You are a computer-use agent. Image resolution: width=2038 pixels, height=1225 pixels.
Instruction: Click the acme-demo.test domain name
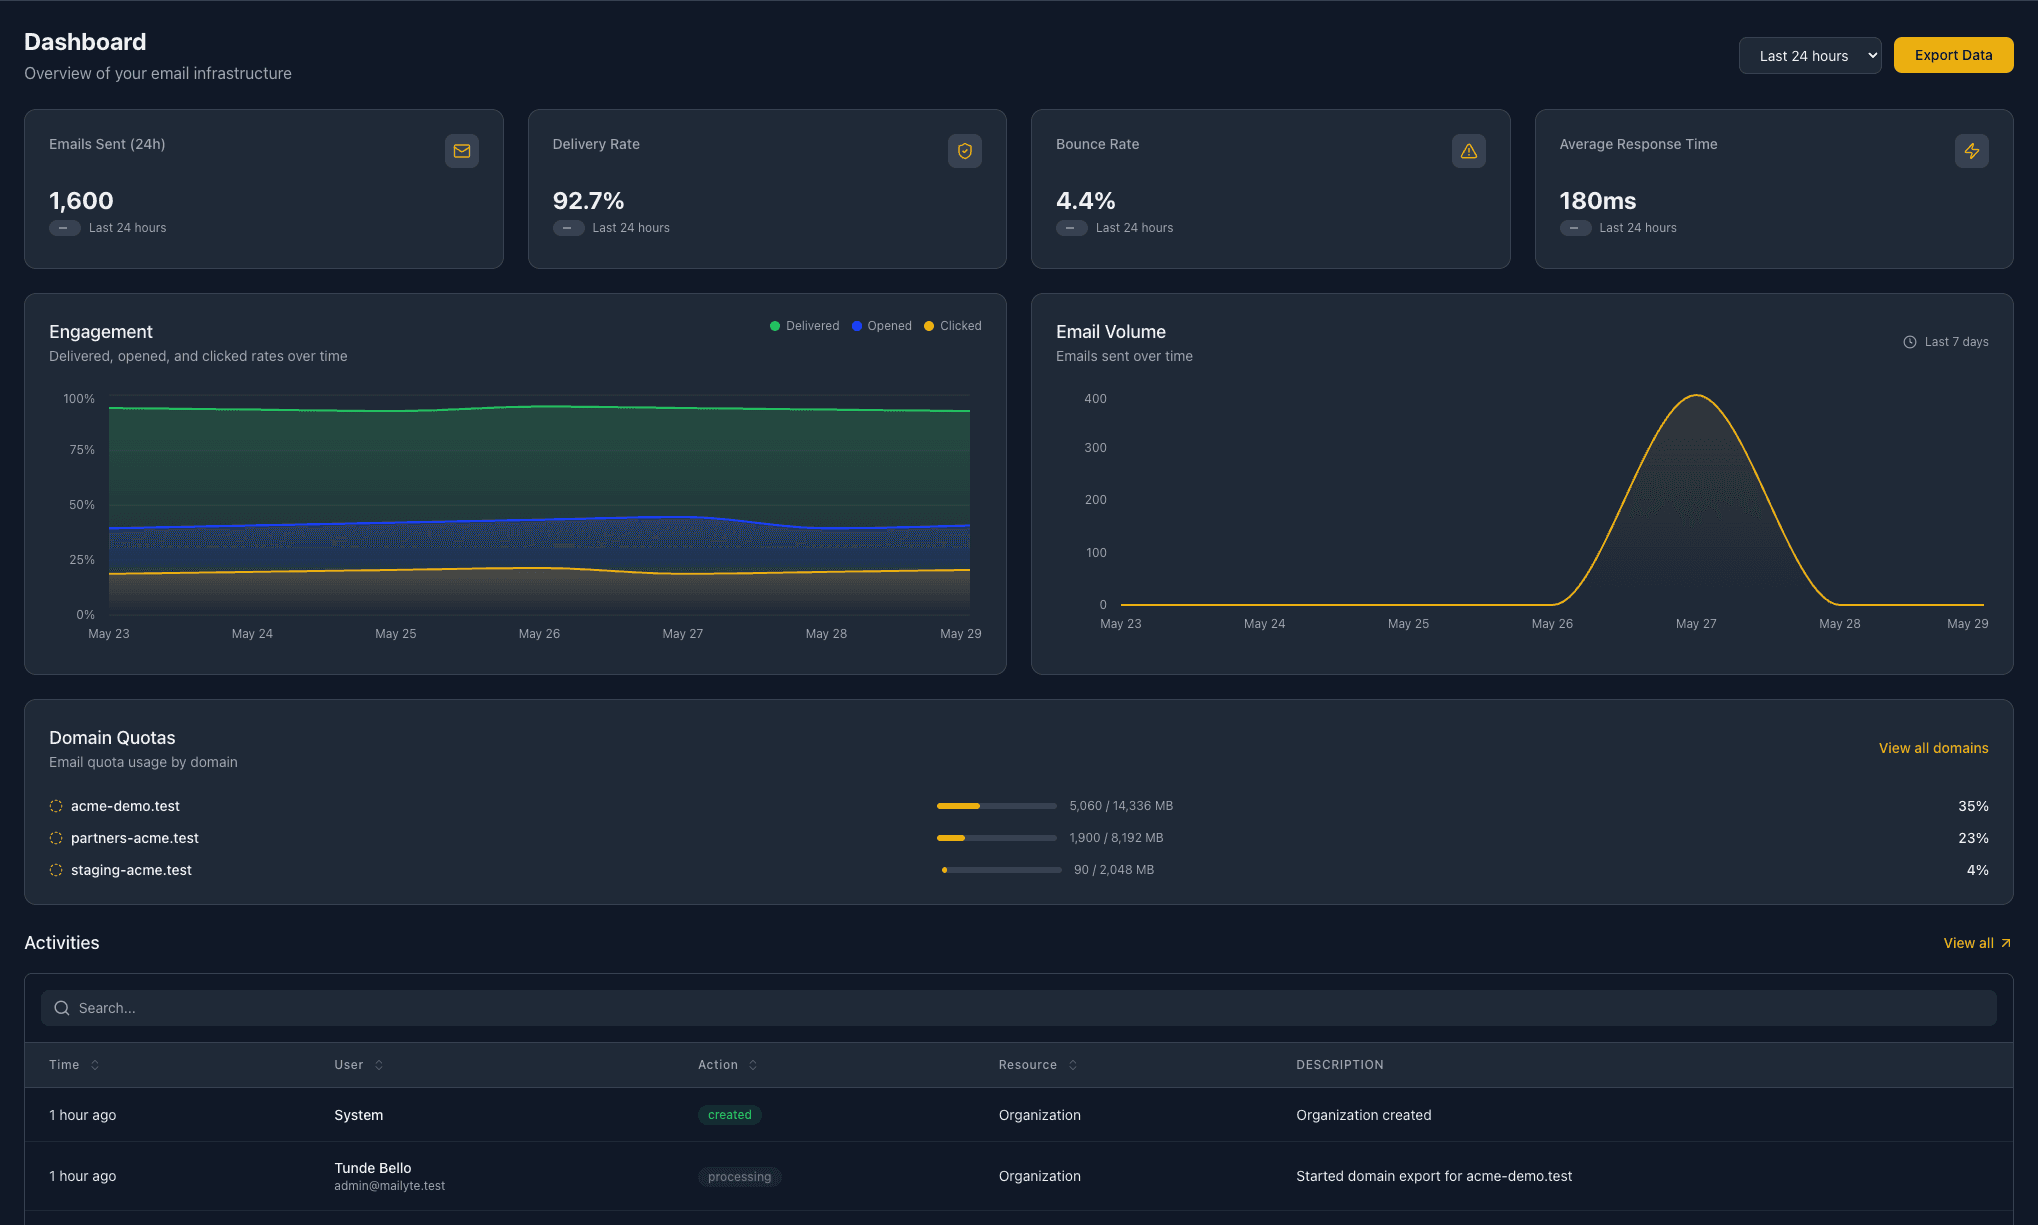tap(125, 806)
